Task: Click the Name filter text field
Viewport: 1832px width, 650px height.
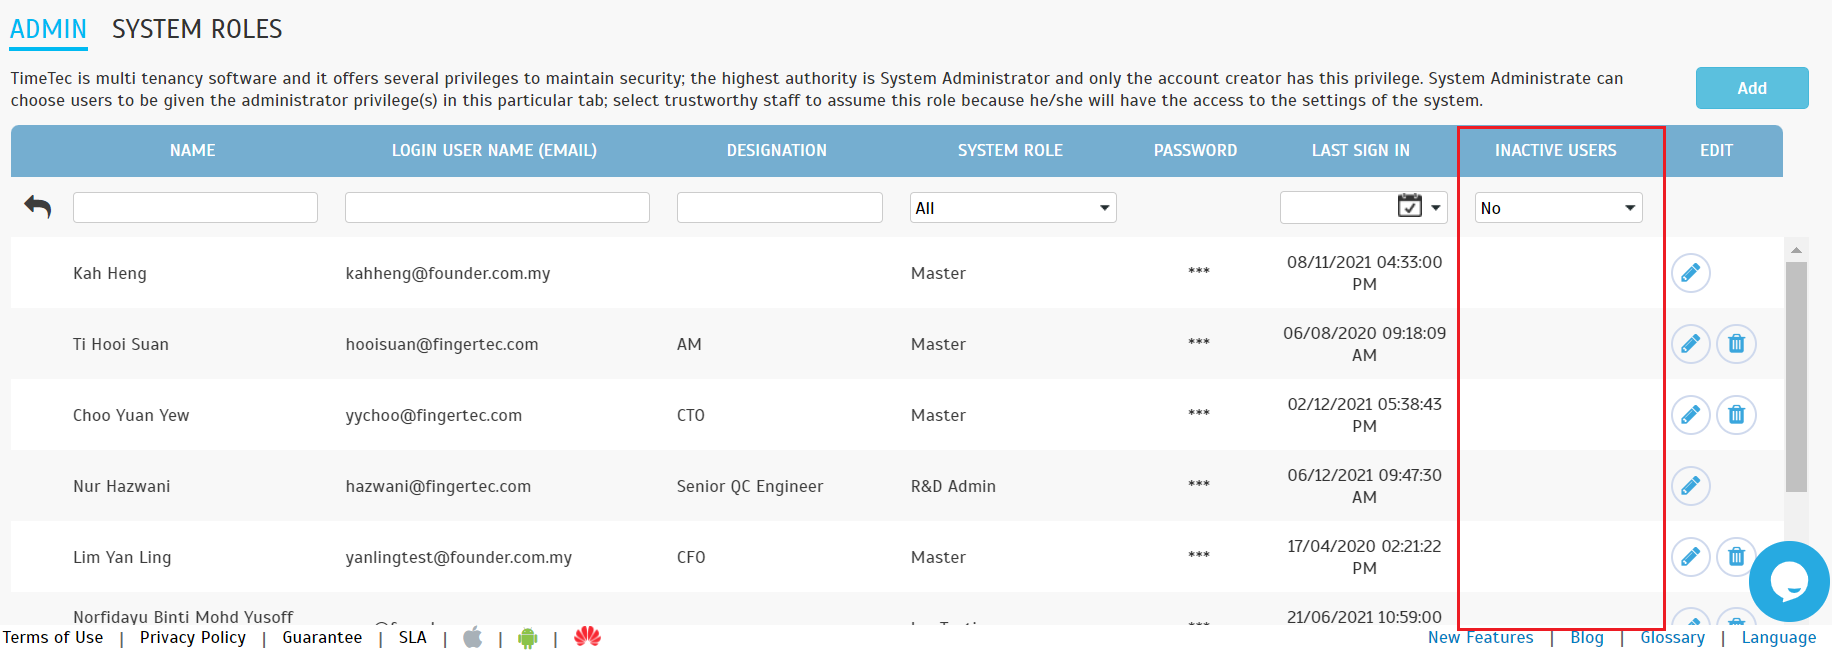Action: pos(195,208)
